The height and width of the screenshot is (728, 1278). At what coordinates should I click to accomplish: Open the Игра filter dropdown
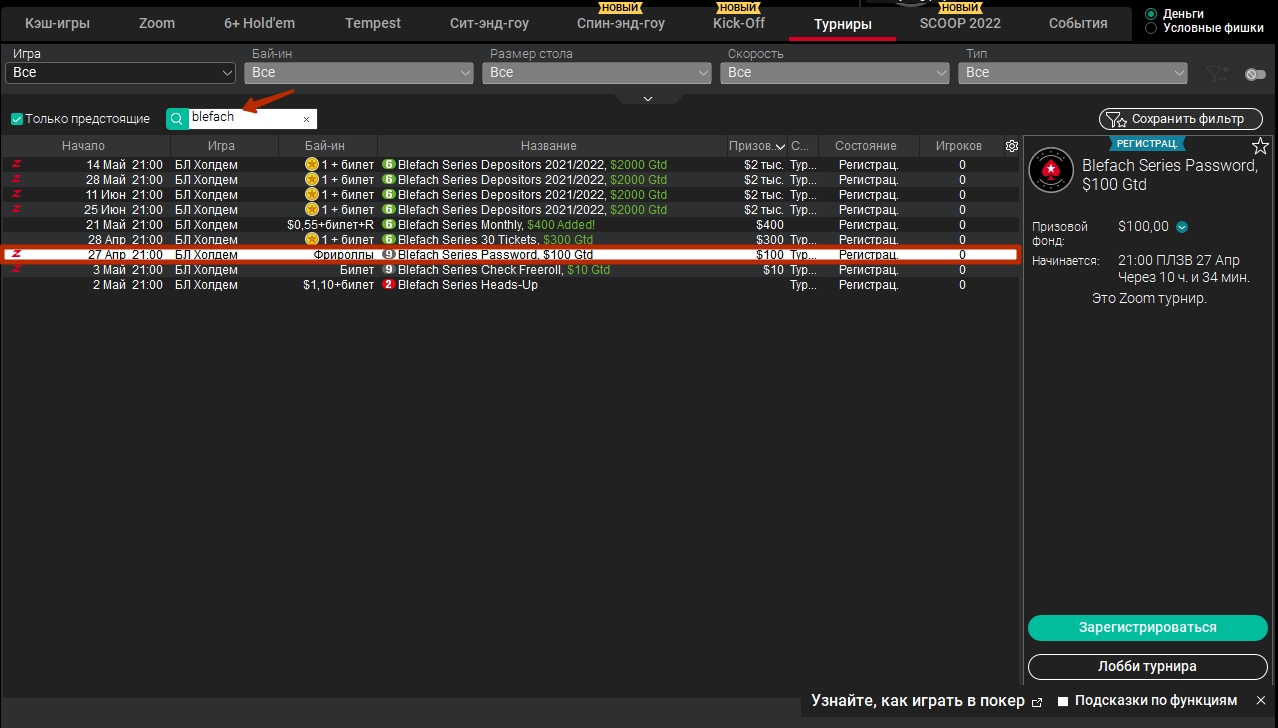(x=120, y=73)
